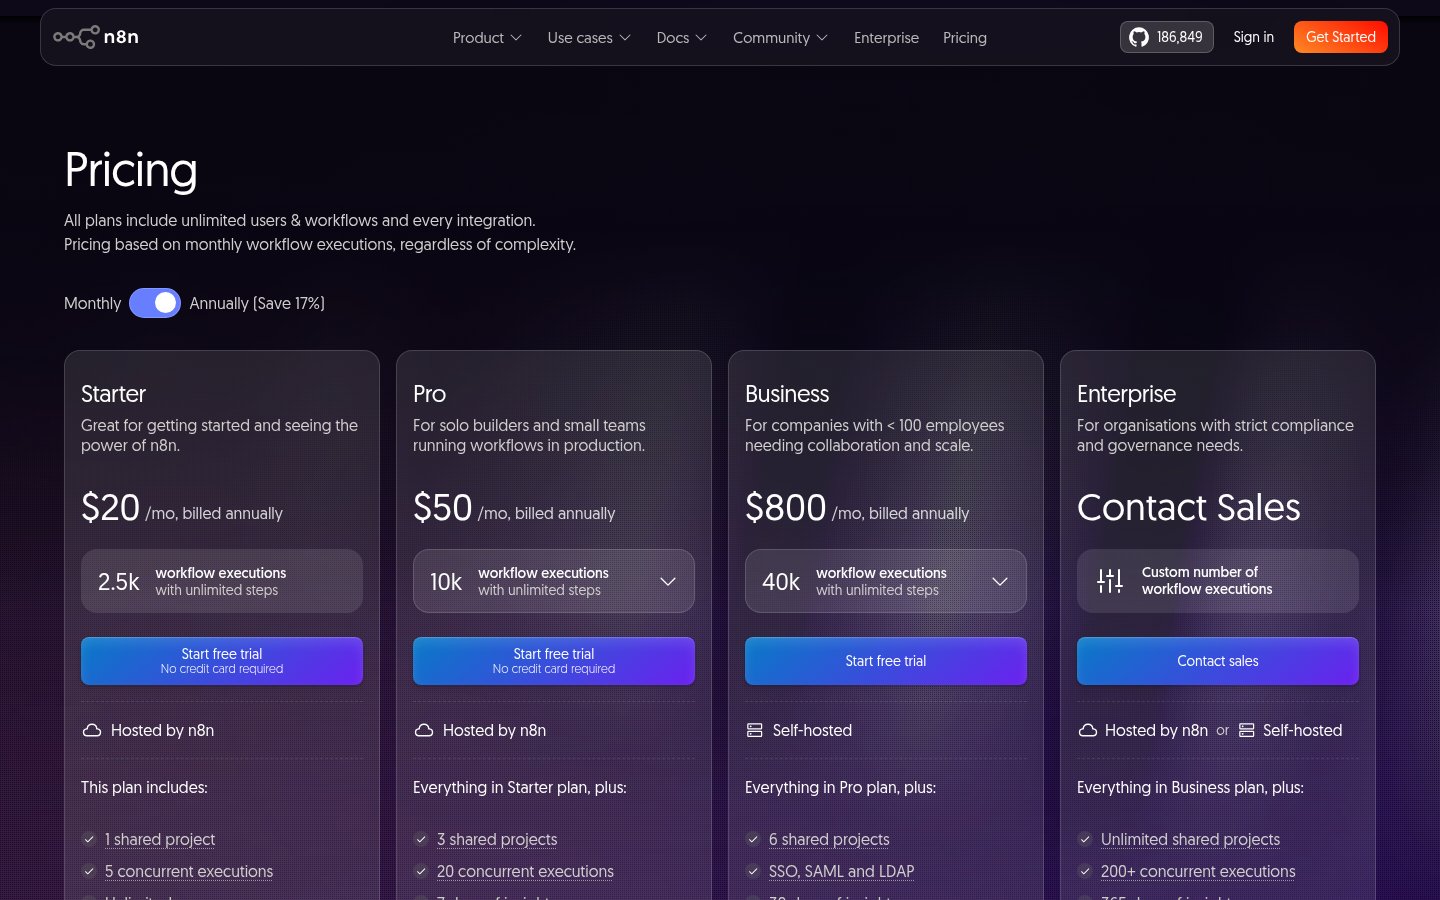Click the cloud icon beside Starter's Hosted by n8n
This screenshot has height=900, width=1440.
92,730
